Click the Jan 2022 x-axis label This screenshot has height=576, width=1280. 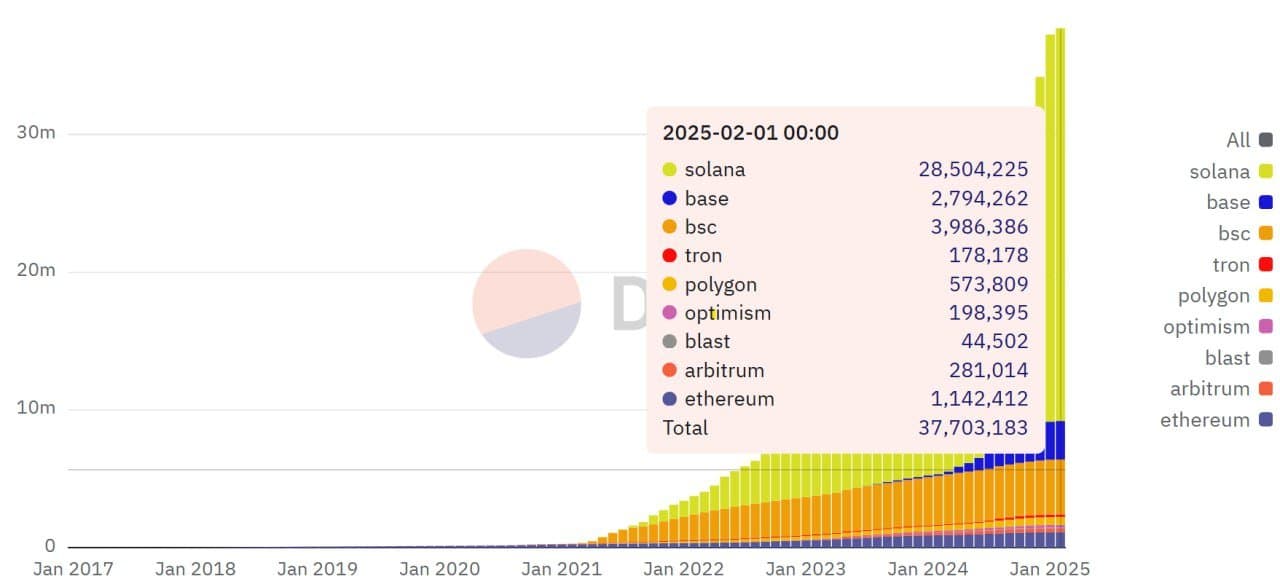click(x=683, y=568)
